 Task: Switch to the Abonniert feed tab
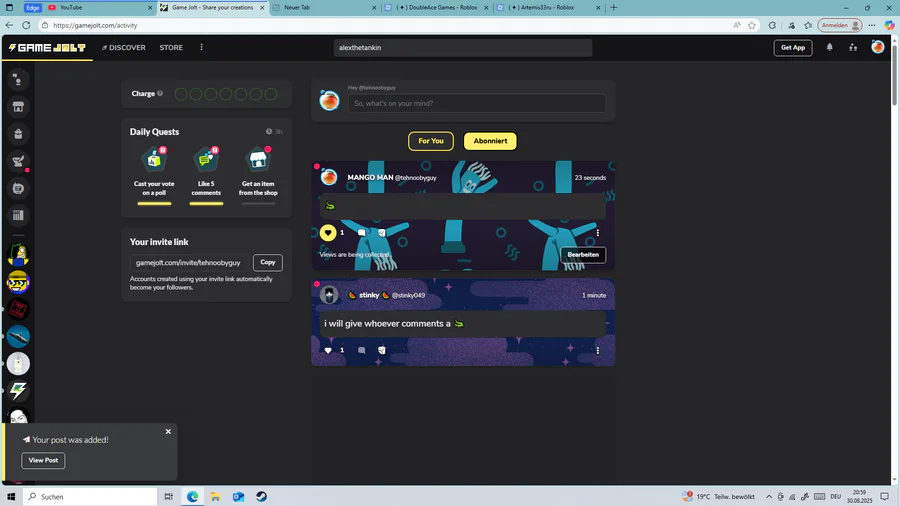pyautogui.click(x=490, y=141)
